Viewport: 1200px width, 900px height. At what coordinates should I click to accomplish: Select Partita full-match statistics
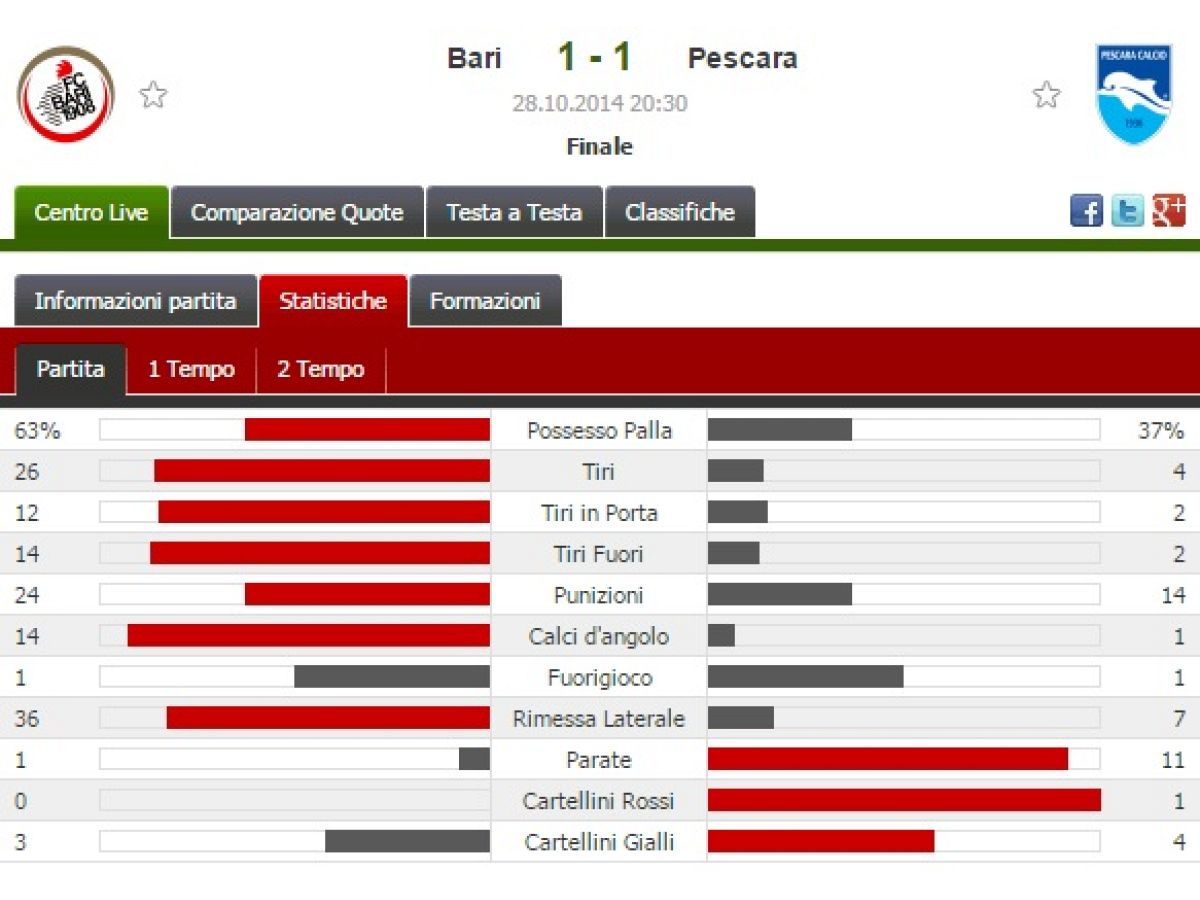point(70,369)
